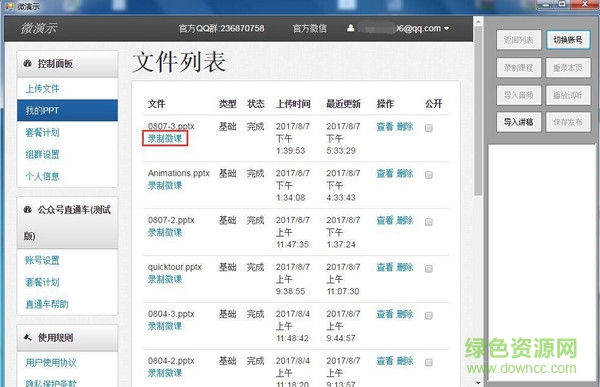
Task: Open 上传文件 in sidebar
Action: [42, 88]
